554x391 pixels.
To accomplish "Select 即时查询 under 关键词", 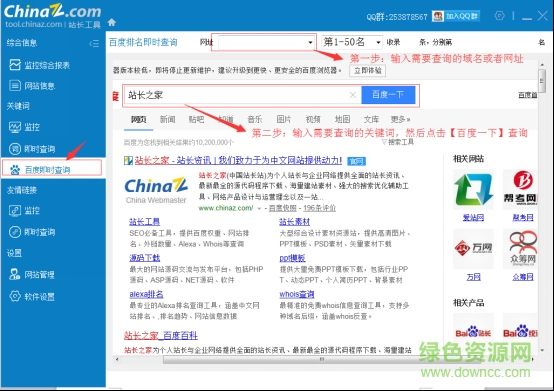I will (x=40, y=149).
